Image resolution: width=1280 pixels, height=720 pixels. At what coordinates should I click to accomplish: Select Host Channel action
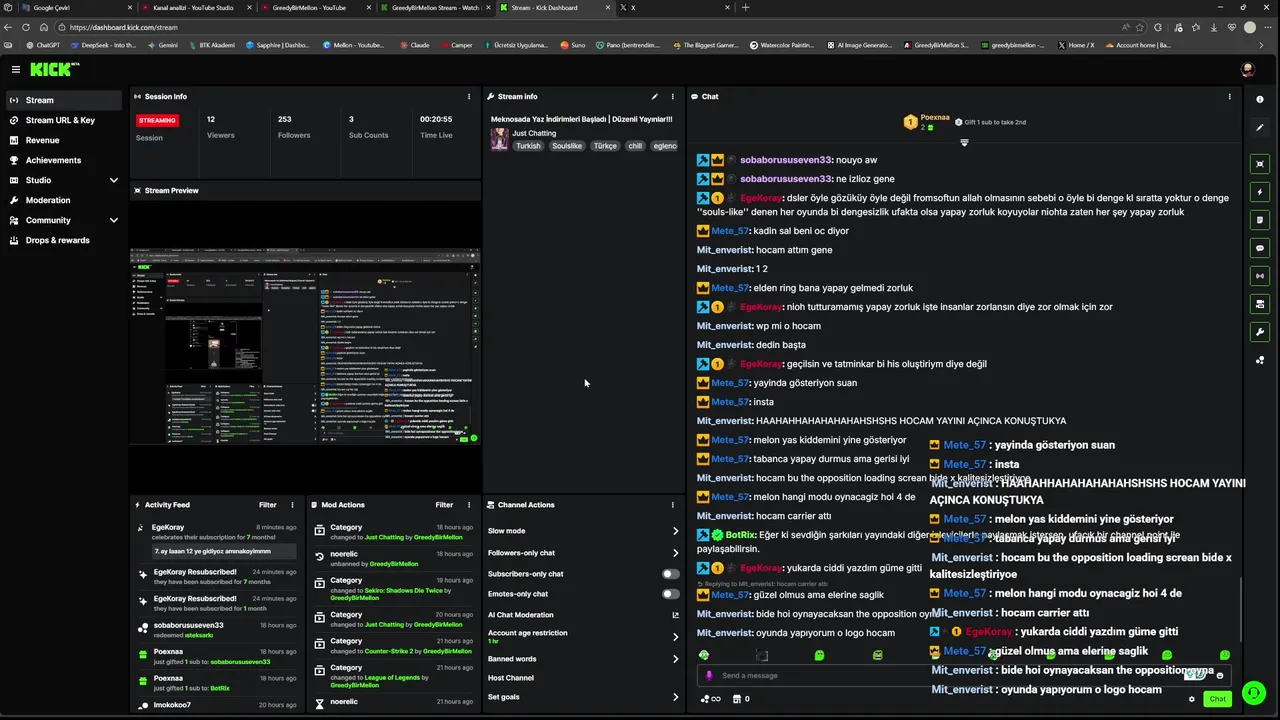click(511, 678)
